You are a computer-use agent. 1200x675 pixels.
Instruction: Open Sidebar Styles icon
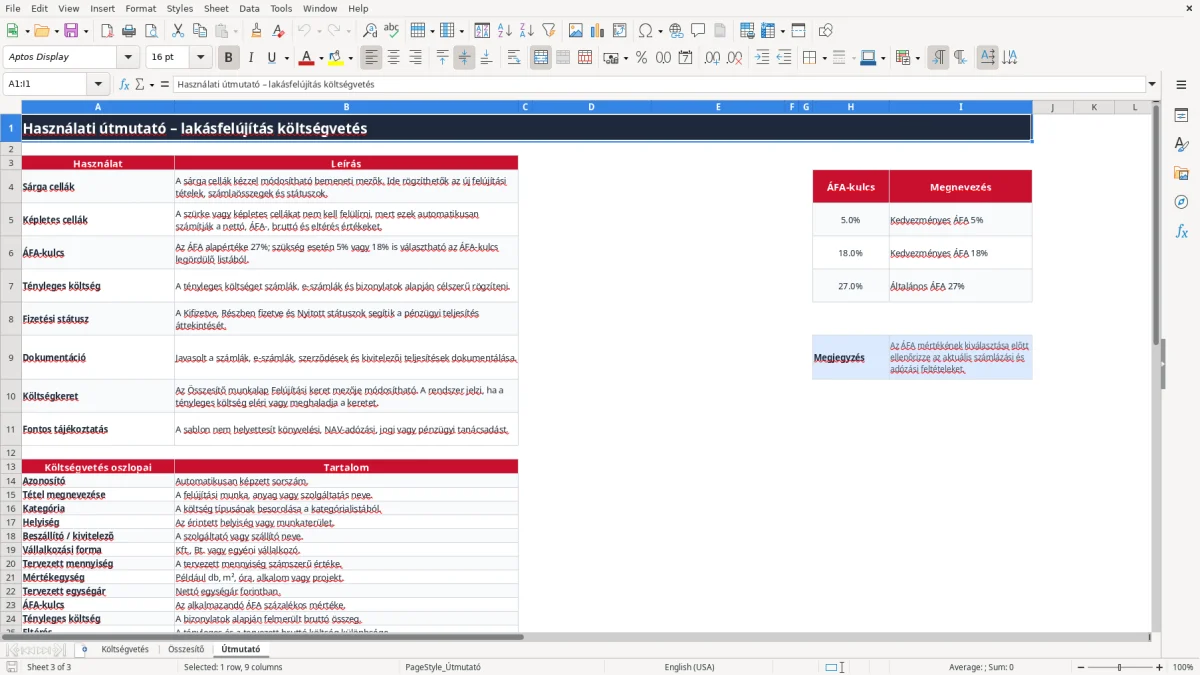point(1181,144)
